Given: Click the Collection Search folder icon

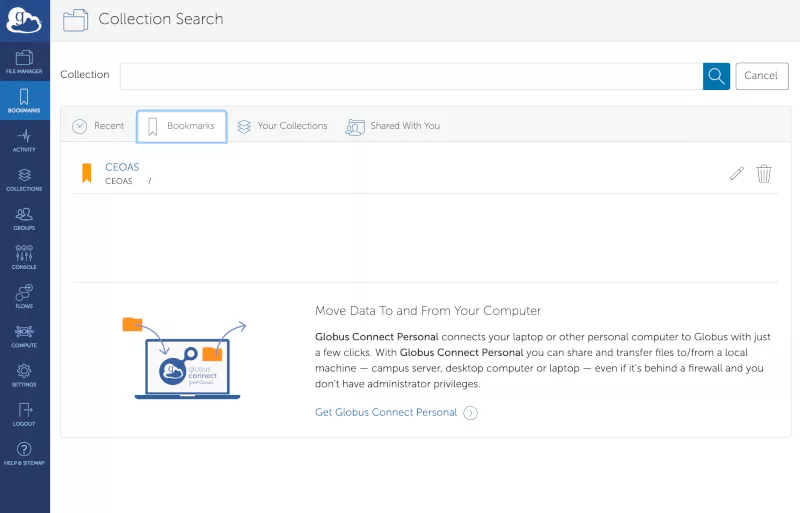Looking at the screenshot, I should coord(75,20).
